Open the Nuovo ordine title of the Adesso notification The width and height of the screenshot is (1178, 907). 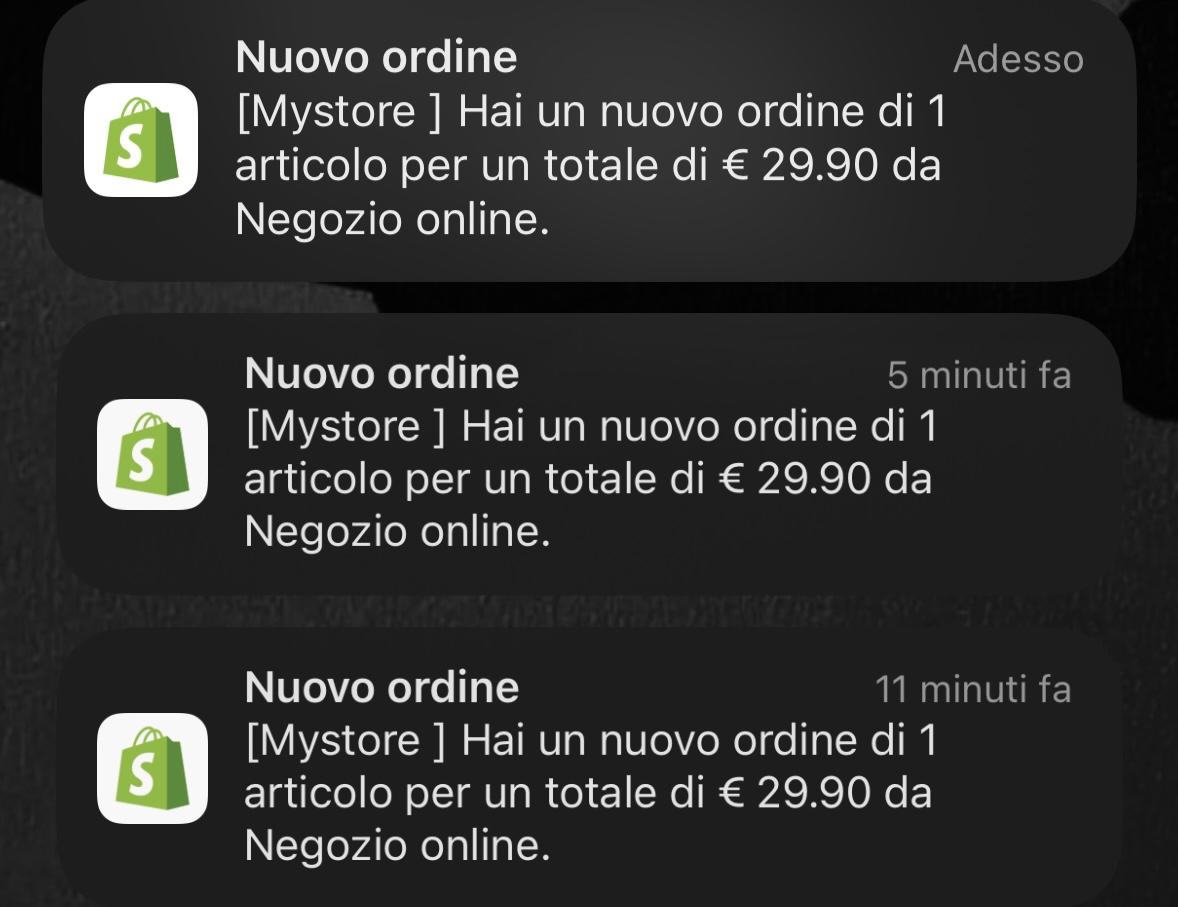point(376,57)
